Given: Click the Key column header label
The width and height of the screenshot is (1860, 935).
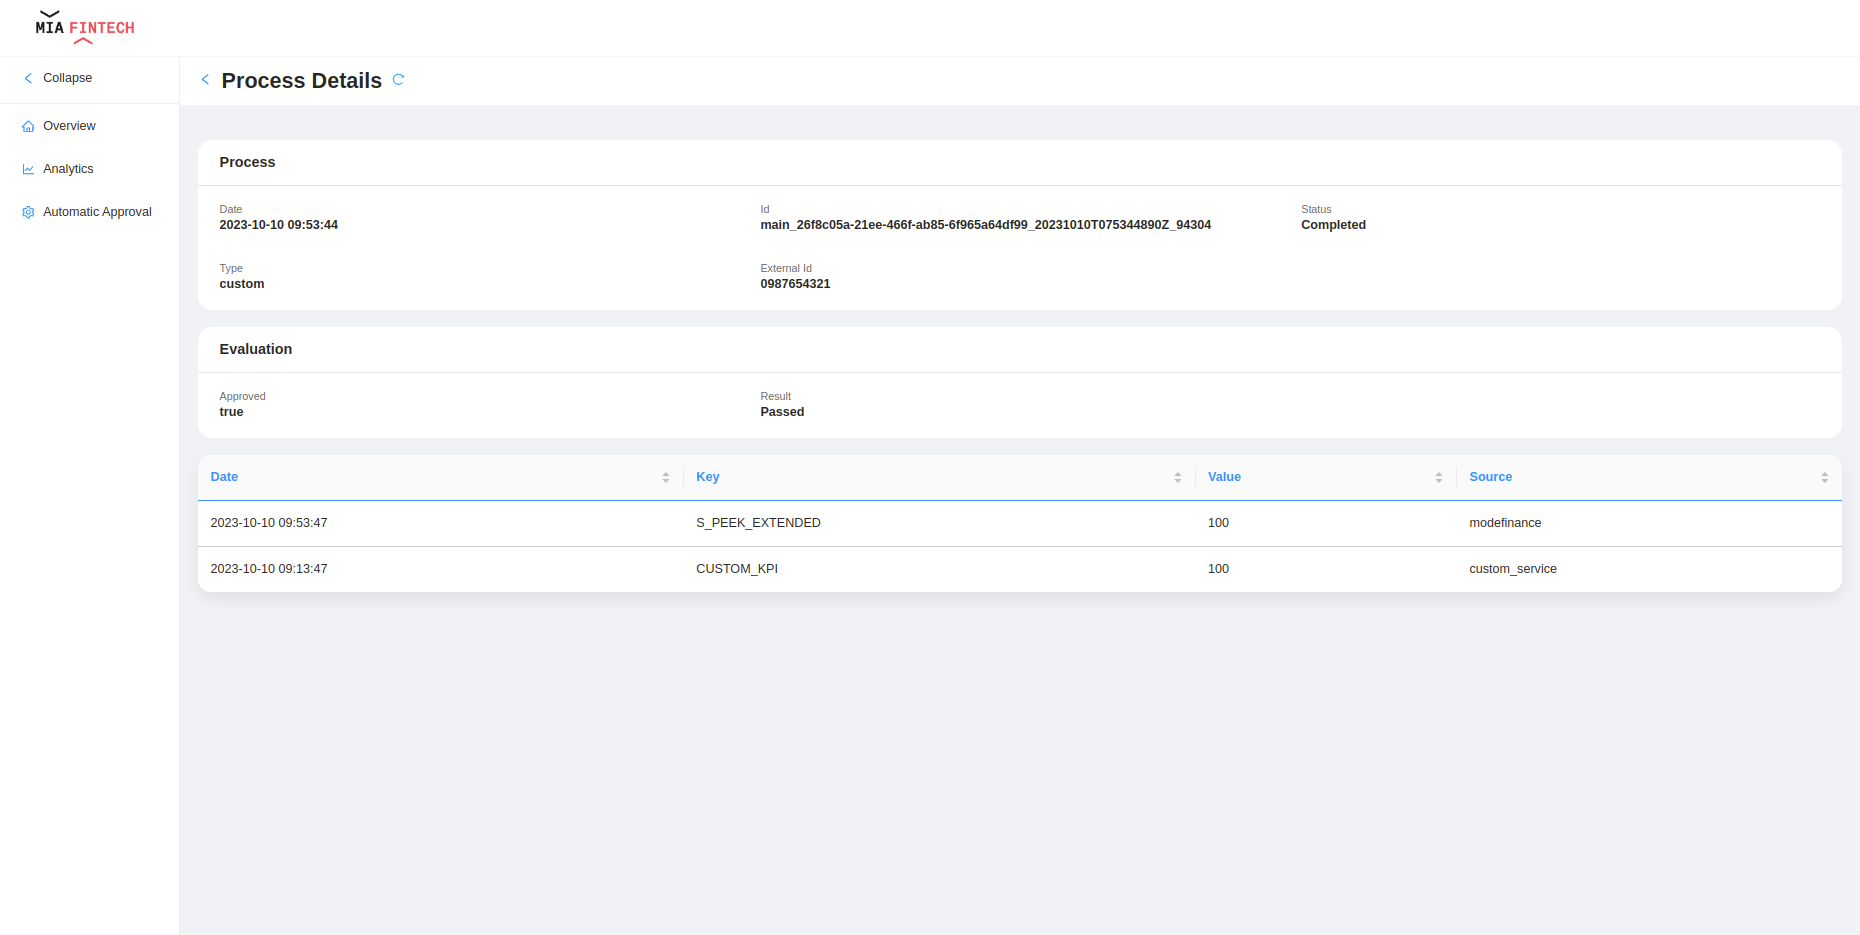Looking at the screenshot, I should click(708, 477).
